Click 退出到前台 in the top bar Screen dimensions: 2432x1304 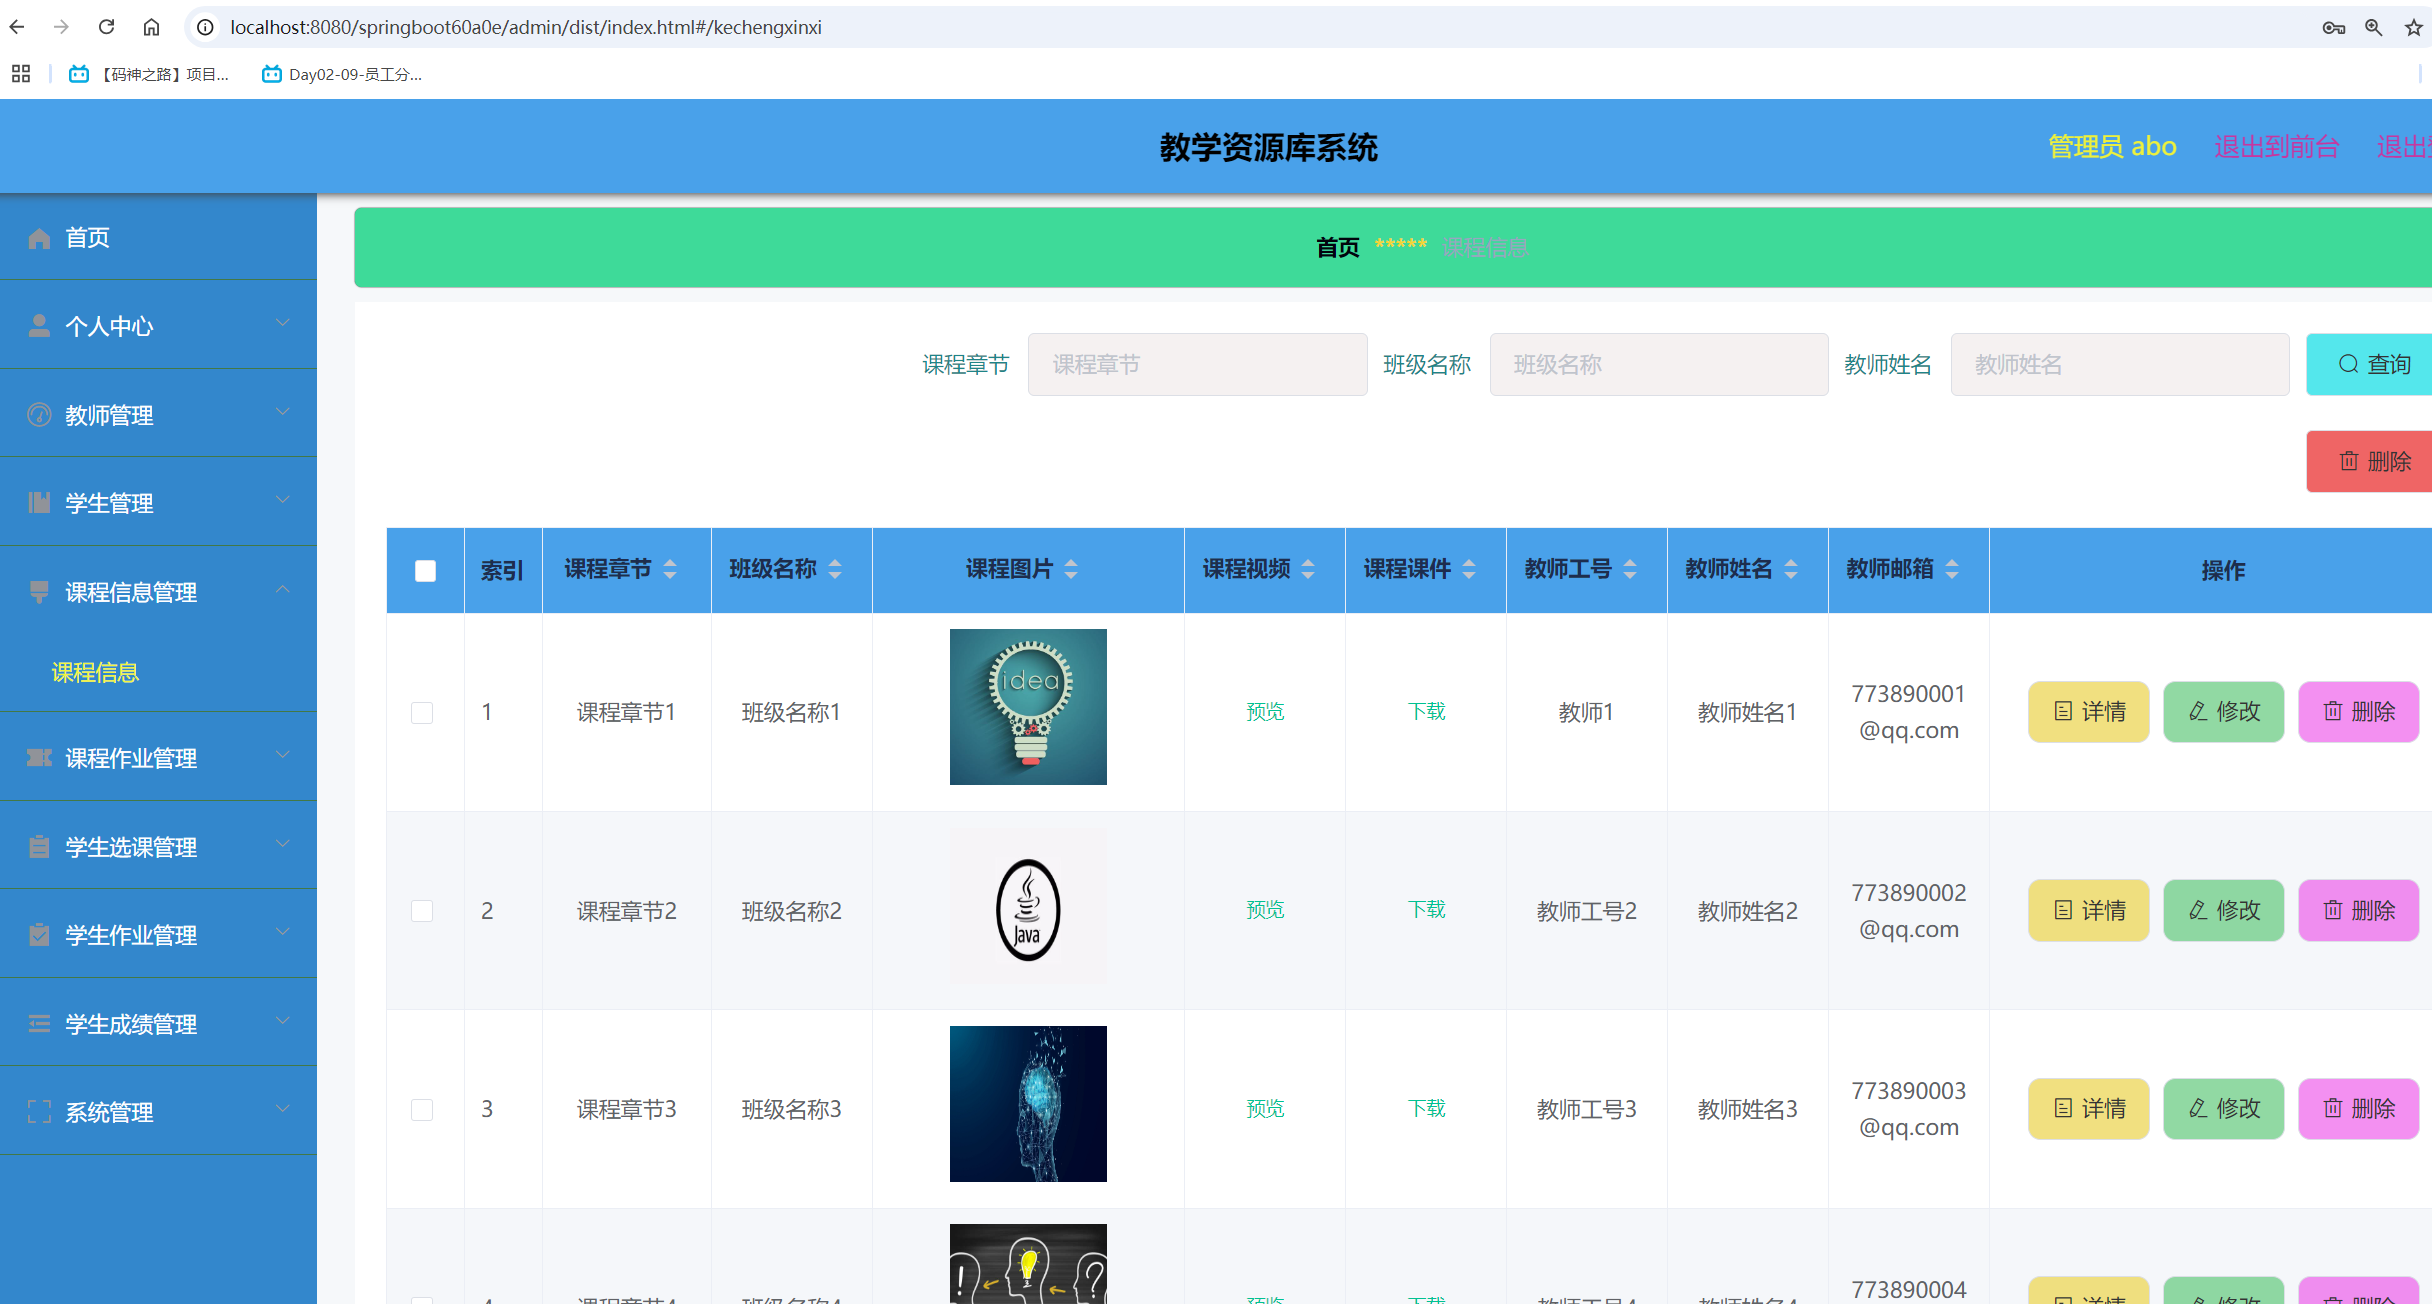[2276, 146]
